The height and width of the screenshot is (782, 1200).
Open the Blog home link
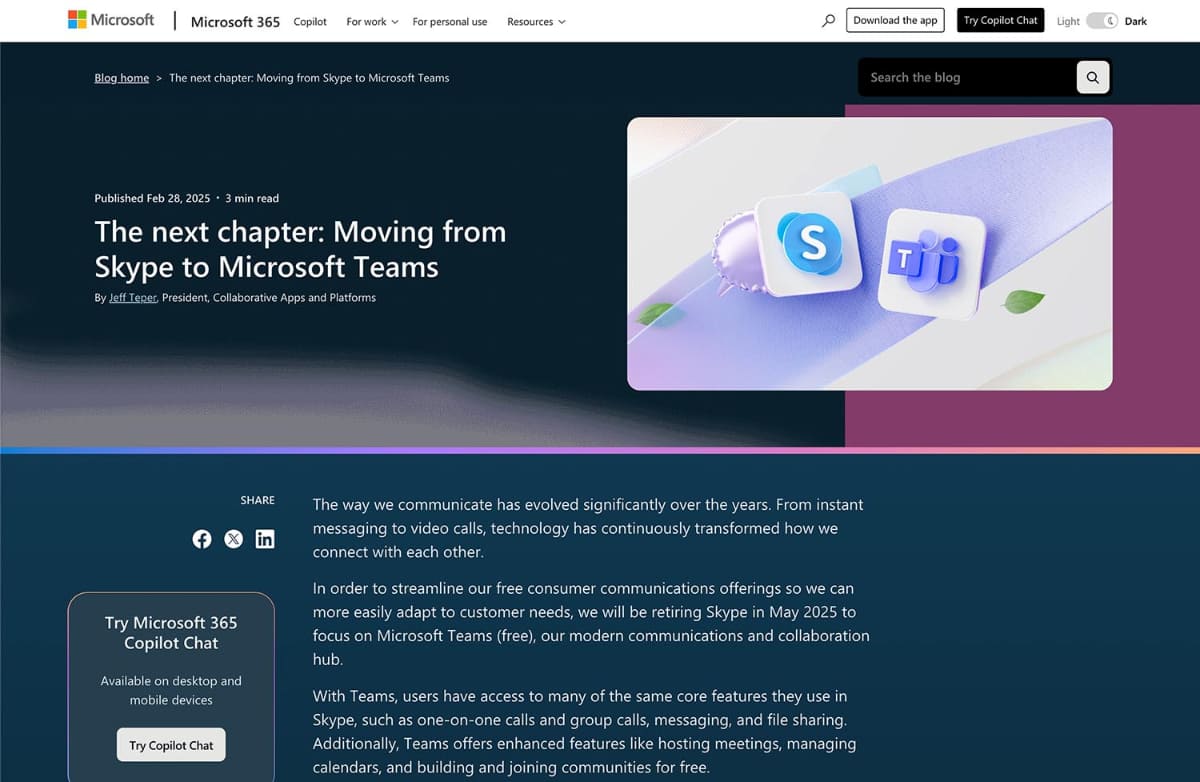pyautogui.click(x=121, y=77)
